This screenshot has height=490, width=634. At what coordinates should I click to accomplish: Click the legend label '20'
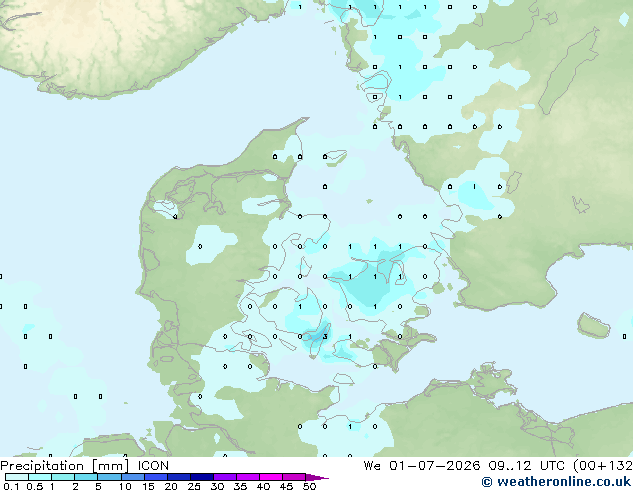[x=171, y=486]
